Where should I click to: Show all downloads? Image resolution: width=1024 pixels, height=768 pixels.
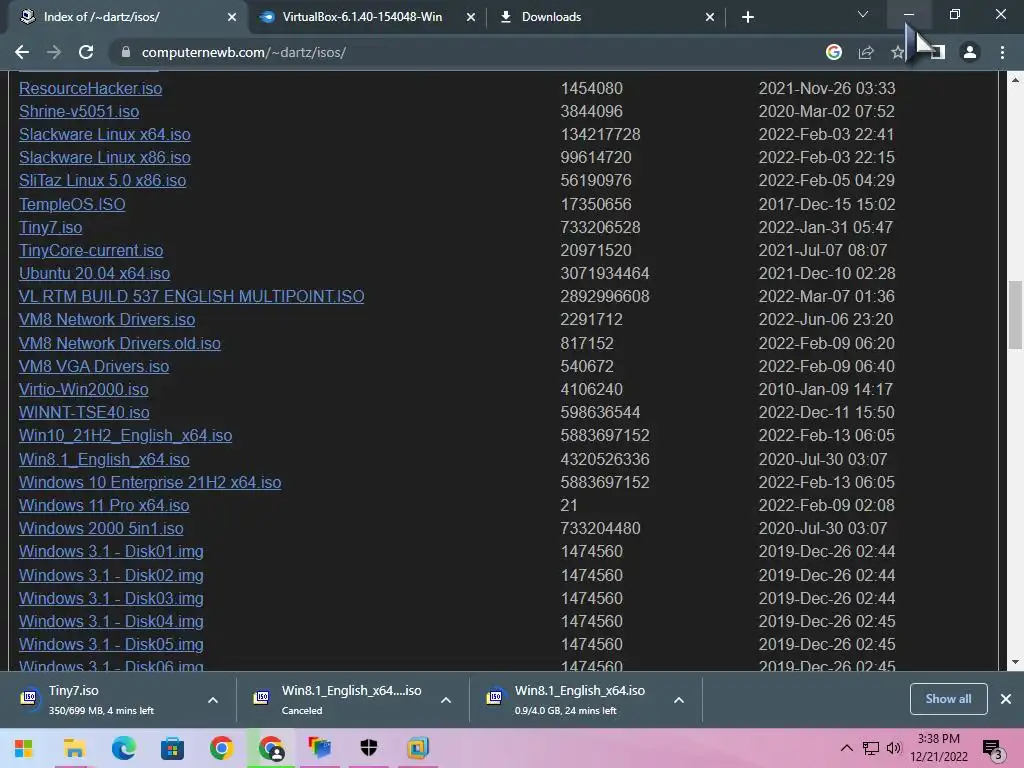point(948,699)
